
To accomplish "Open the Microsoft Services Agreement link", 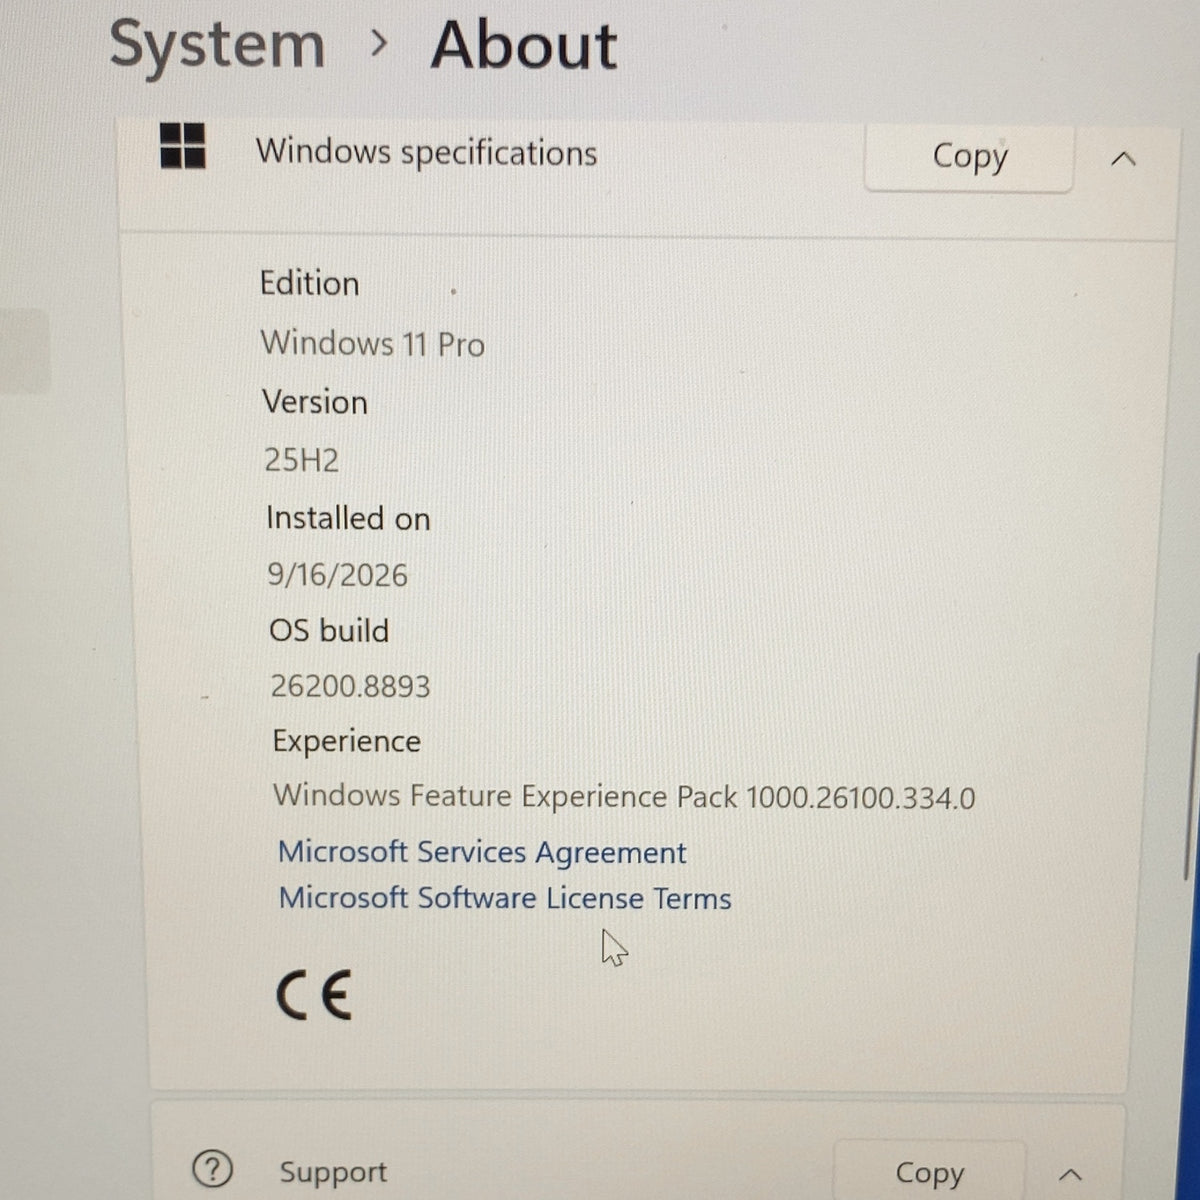I will tap(482, 852).
